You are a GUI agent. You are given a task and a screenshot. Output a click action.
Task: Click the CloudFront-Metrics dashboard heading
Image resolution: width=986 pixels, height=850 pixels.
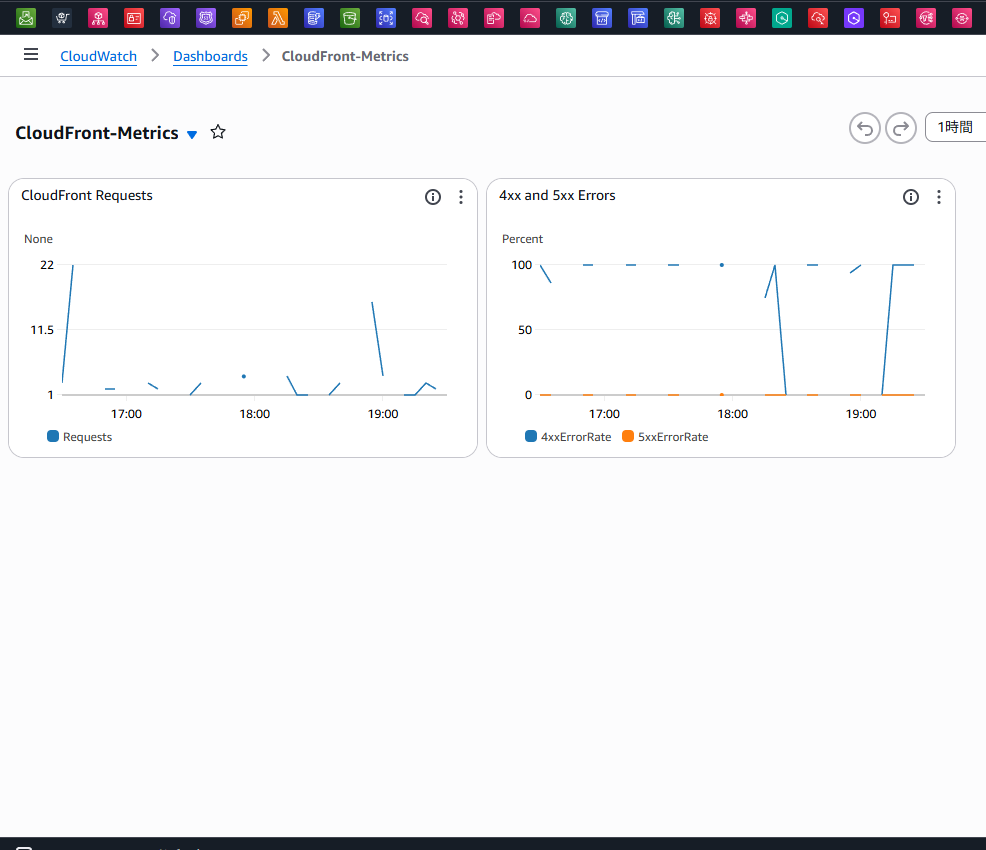click(97, 133)
